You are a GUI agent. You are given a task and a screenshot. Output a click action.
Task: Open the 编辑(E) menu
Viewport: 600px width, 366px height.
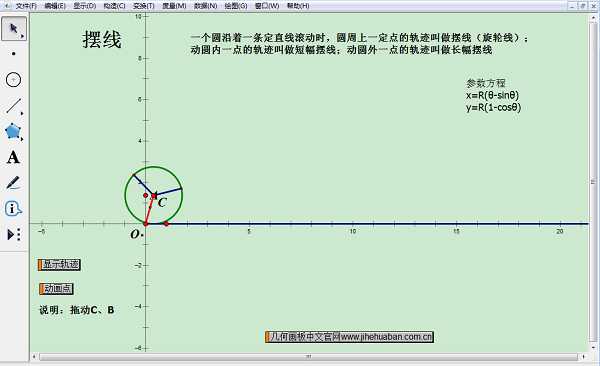click(55, 6)
